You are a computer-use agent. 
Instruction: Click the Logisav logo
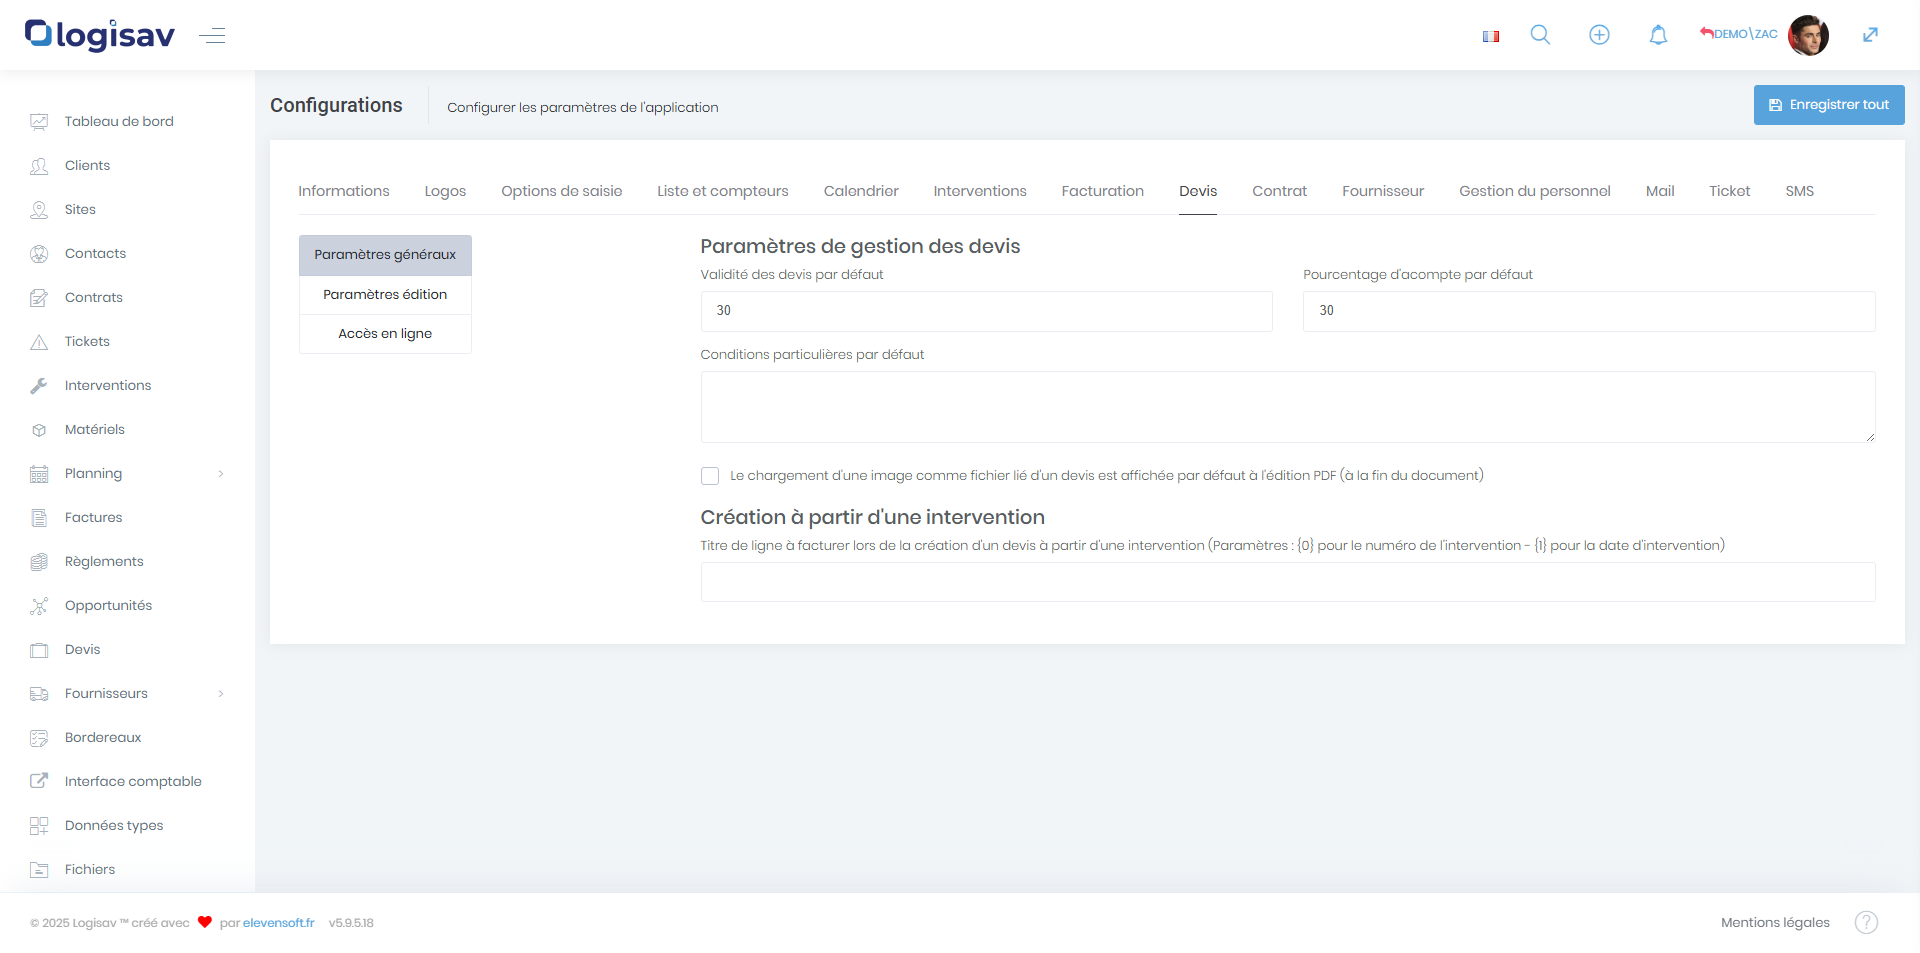100,35
